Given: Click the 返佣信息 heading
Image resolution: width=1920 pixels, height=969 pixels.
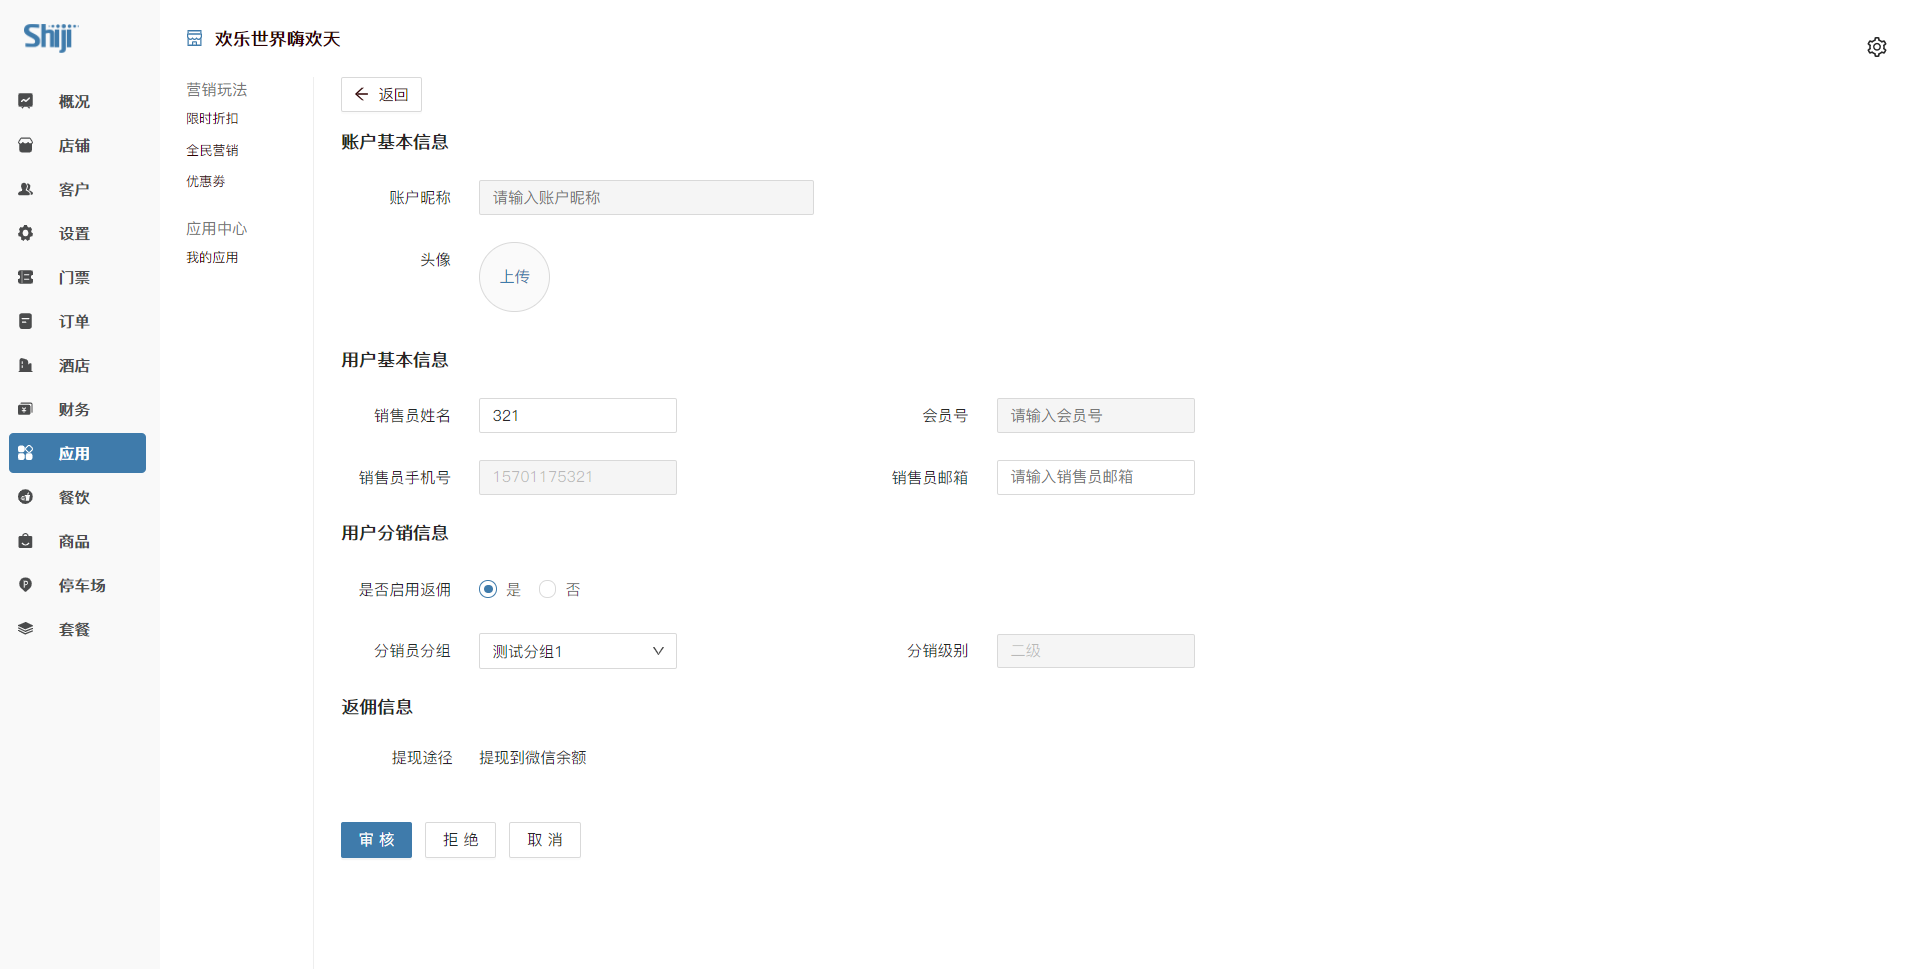Looking at the screenshot, I should tap(377, 707).
